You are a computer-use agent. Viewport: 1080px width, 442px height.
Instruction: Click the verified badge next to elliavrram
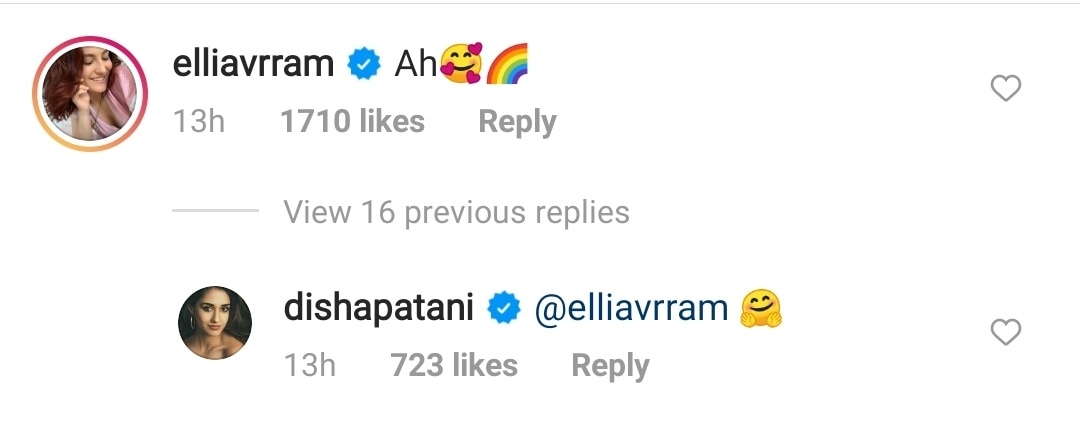coord(362,65)
